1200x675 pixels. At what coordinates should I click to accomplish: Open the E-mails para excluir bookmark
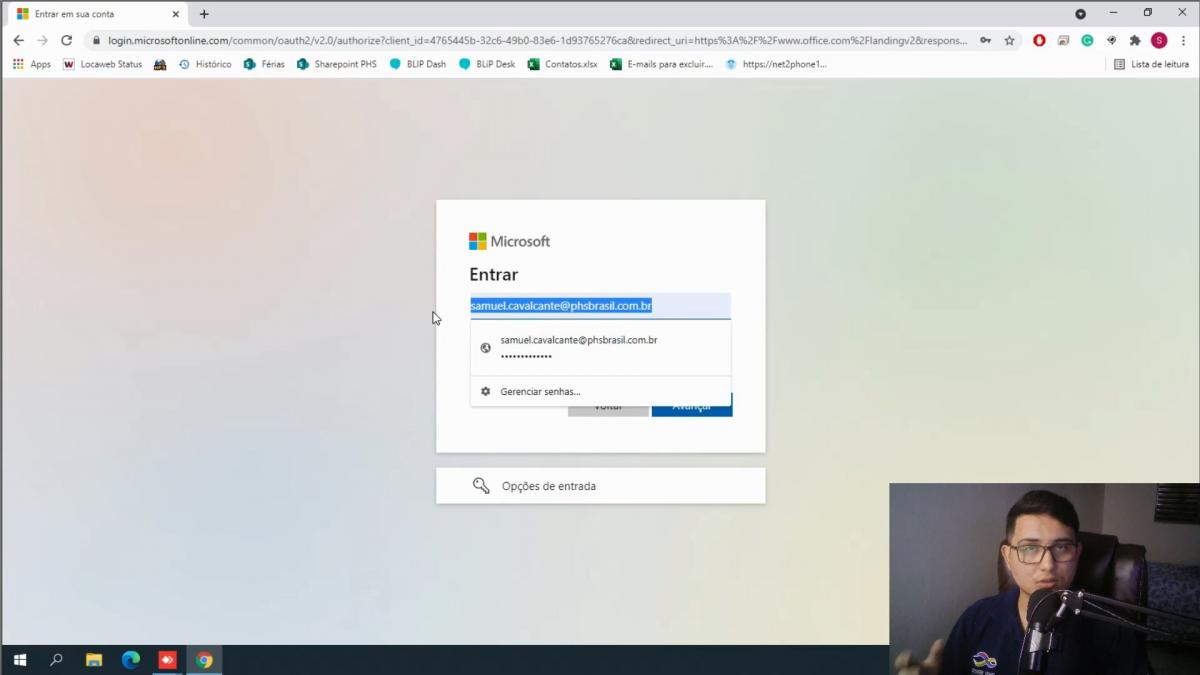[x=661, y=64]
